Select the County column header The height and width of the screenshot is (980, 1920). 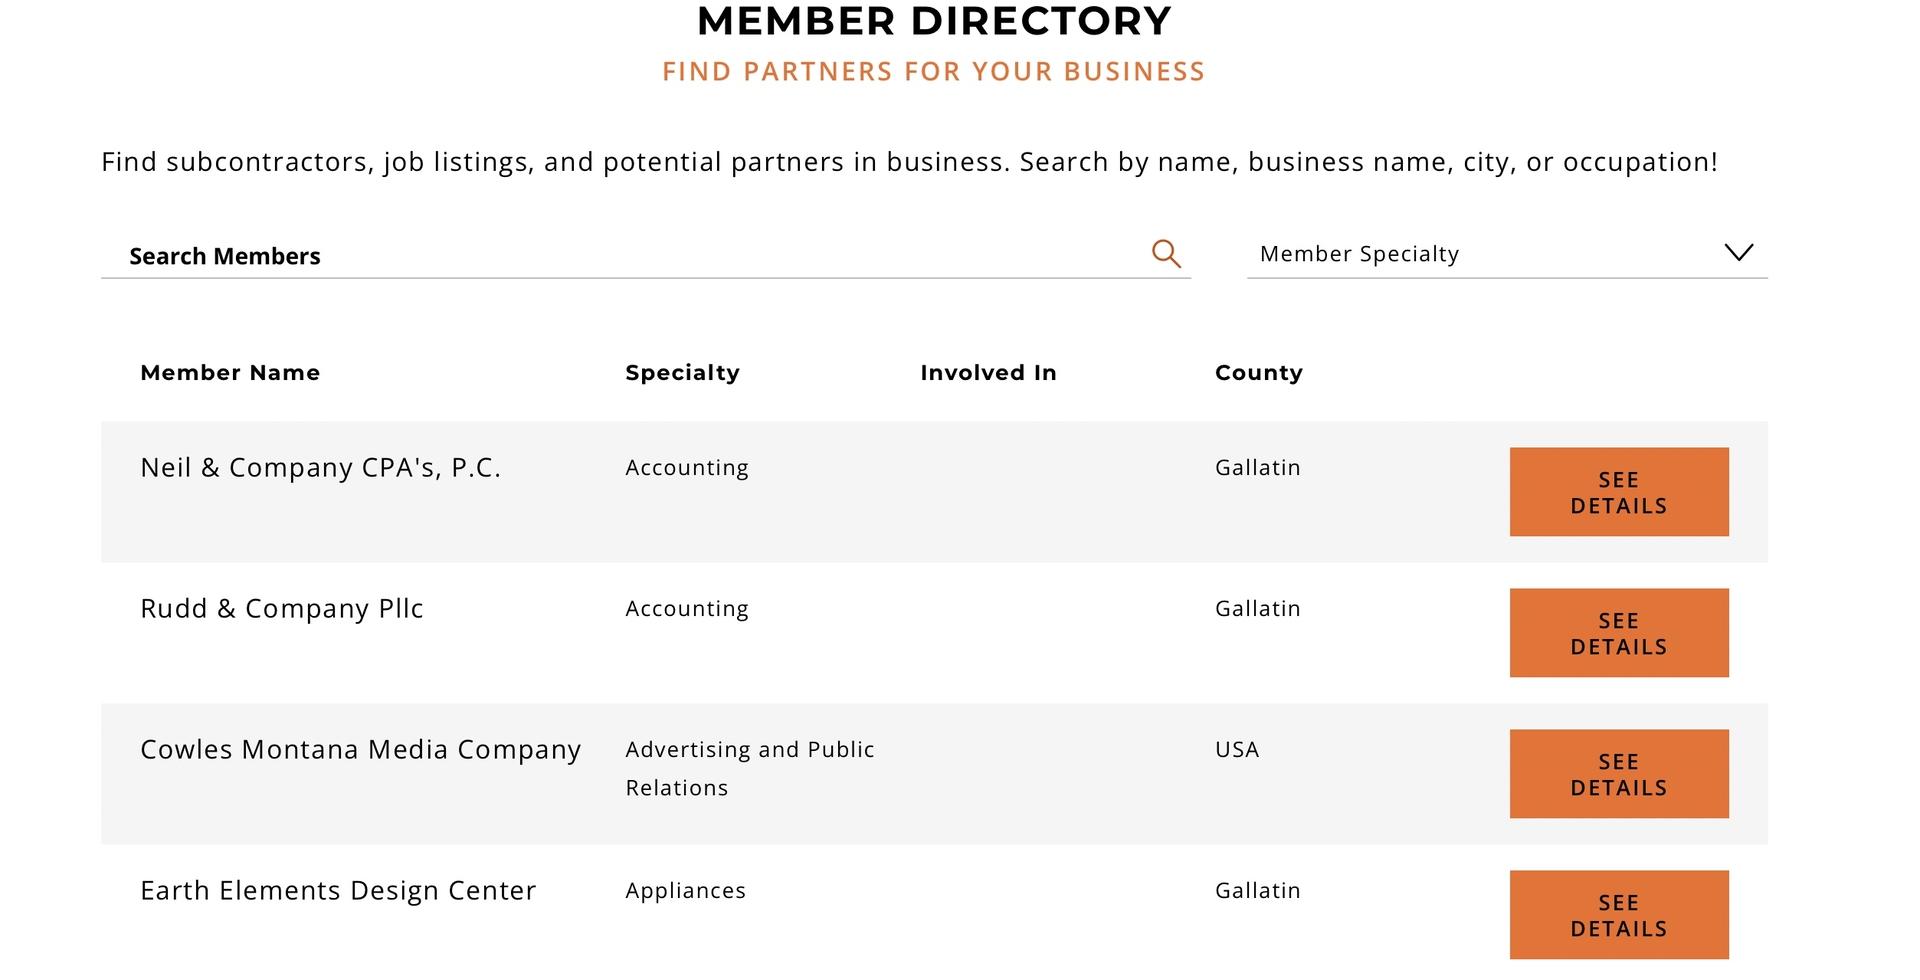click(1259, 373)
